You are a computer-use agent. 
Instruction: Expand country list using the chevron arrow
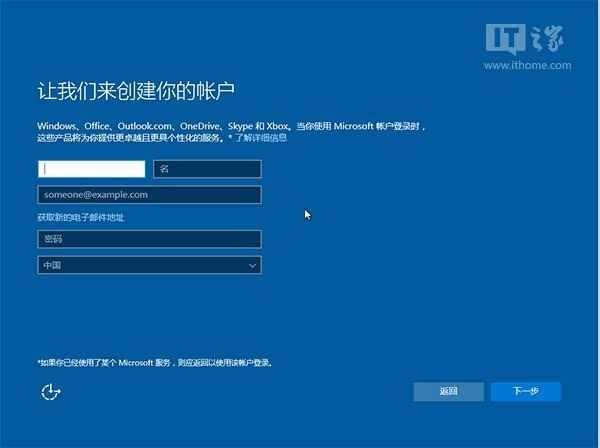(252, 266)
